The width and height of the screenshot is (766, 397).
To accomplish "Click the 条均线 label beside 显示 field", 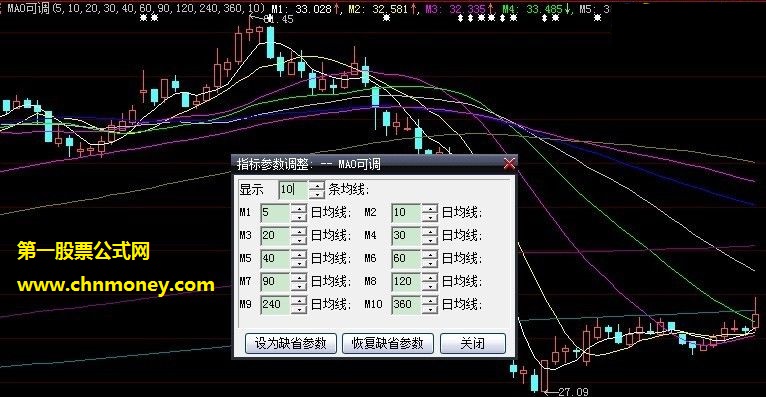I will pyautogui.click(x=349, y=189).
